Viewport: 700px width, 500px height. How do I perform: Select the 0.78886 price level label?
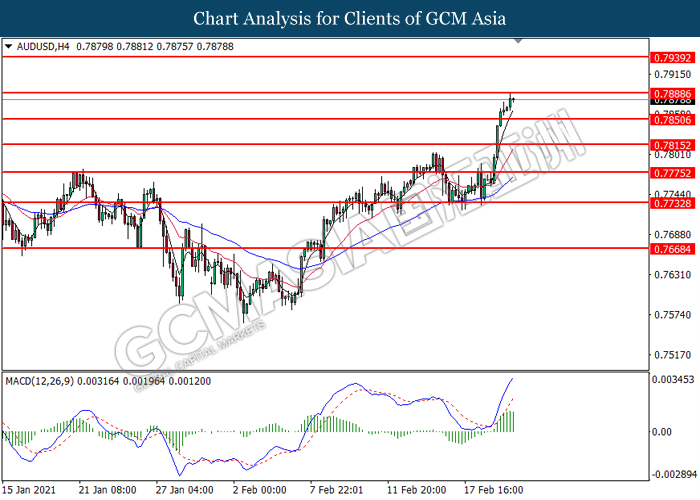673,94
